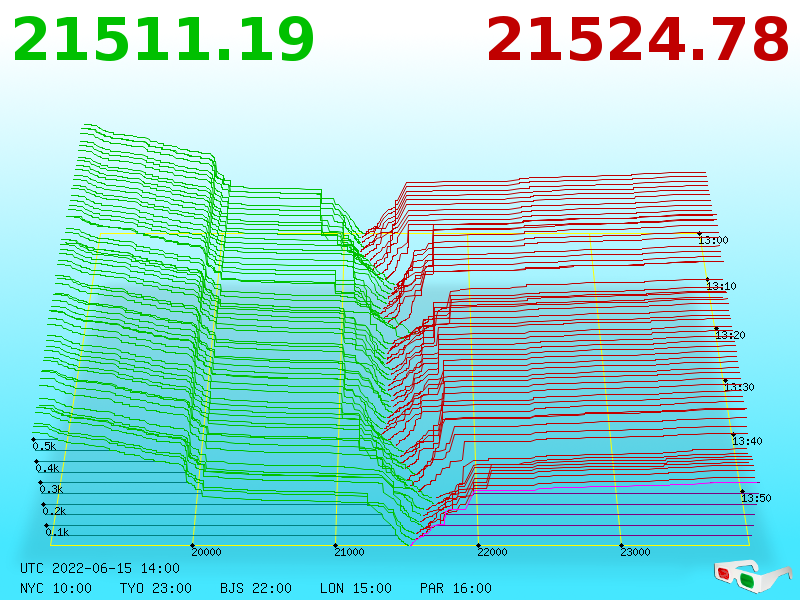Click the 0.1k volume axis label
The image size is (800, 600).
point(57,532)
